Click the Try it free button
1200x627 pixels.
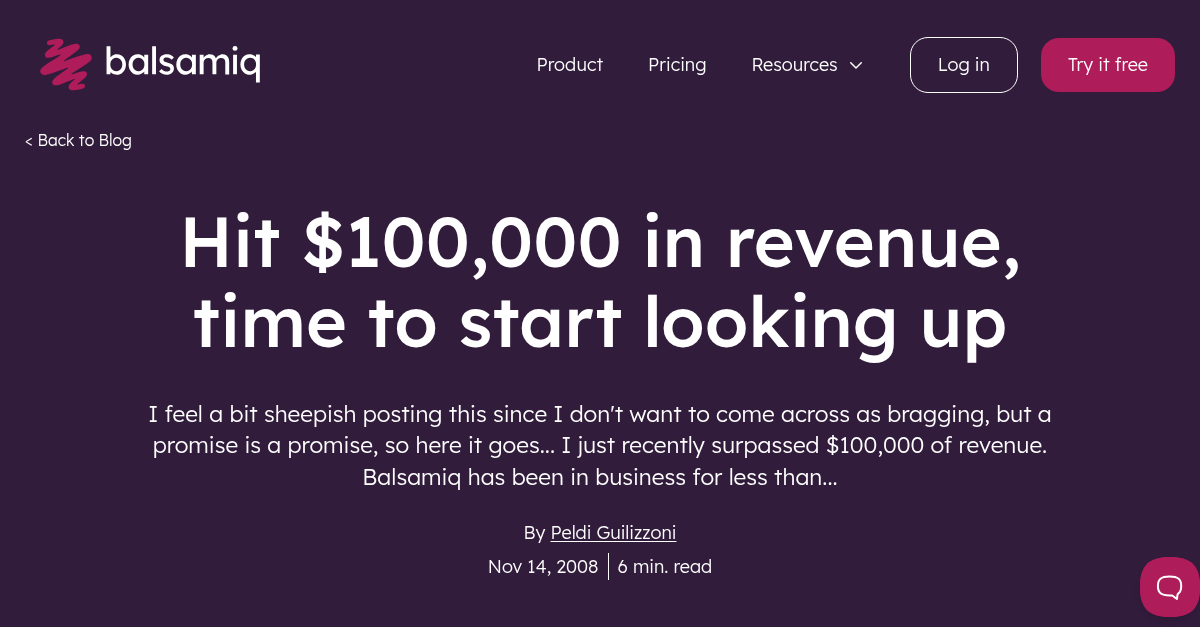(1107, 64)
